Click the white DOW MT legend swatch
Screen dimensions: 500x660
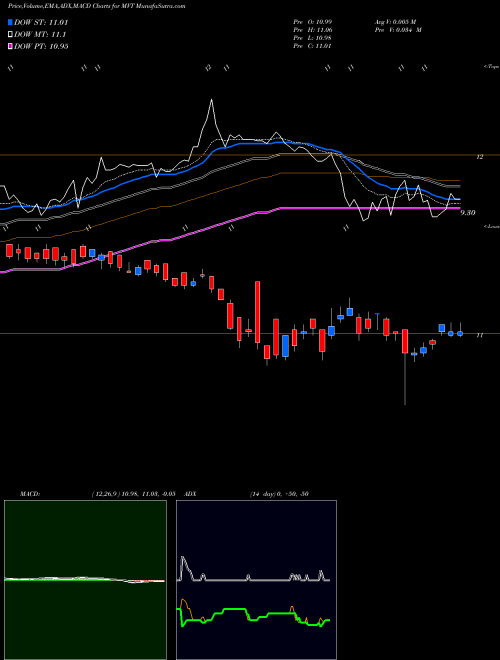pos(10,35)
